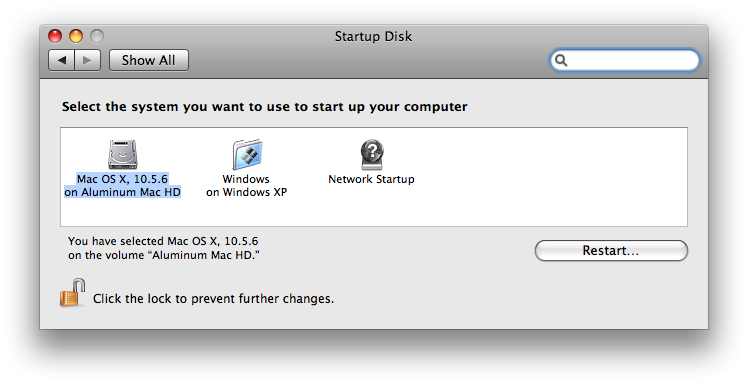The width and height of the screenshot is (748, 384).
Task: Go back with the left arrow button
Action: click(62, 60)
